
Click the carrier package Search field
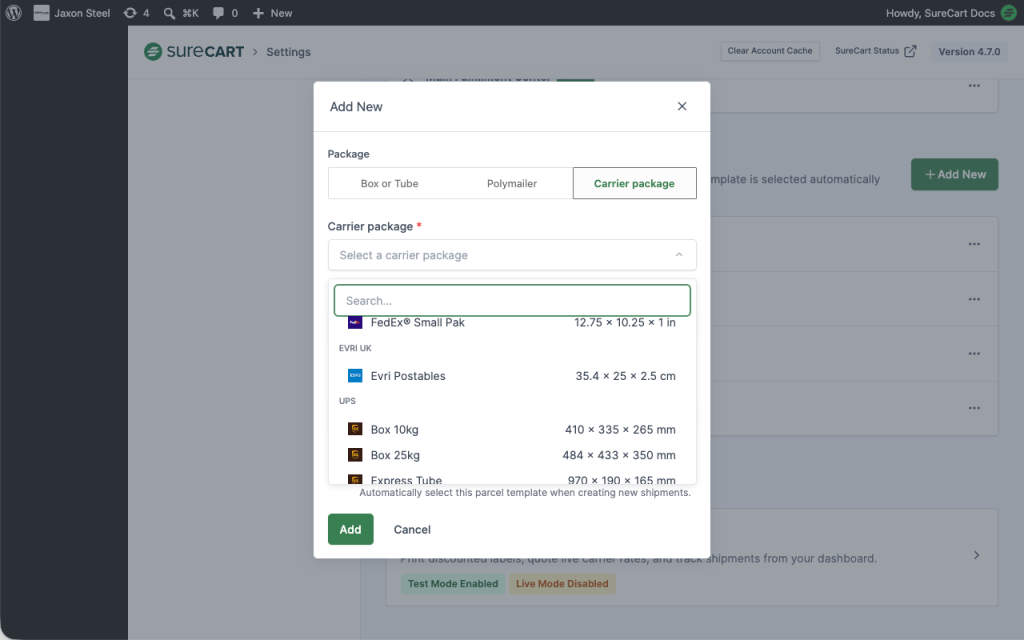(x=512, y=300)
